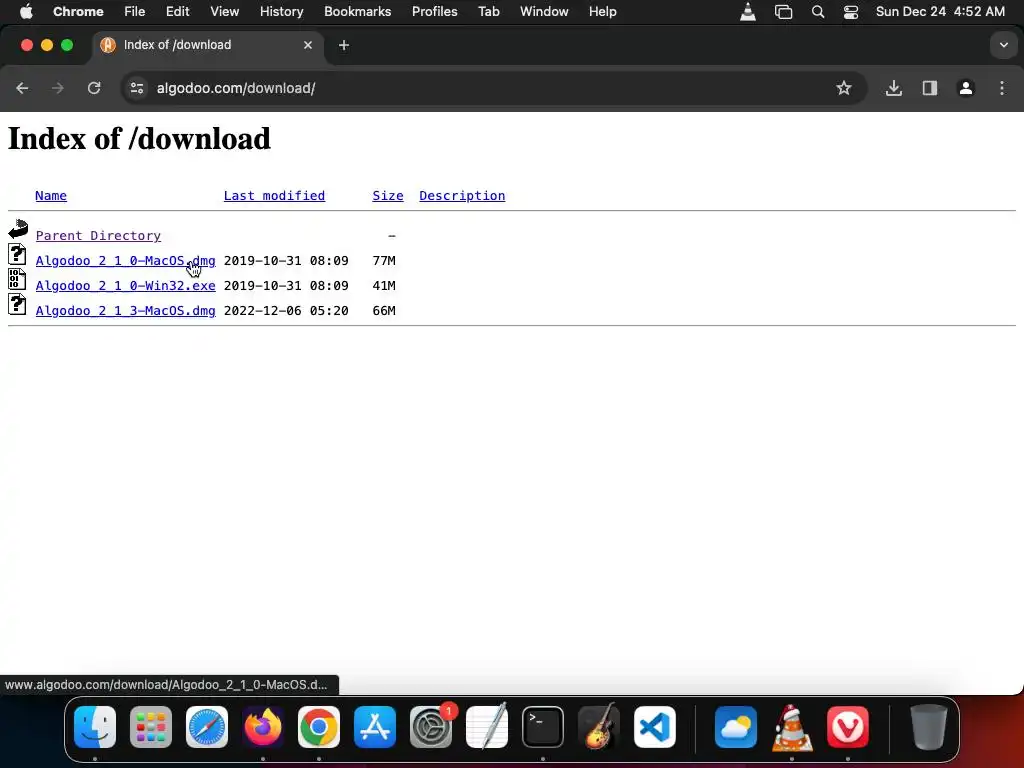Sort listing by Name

tap(51, 196)
